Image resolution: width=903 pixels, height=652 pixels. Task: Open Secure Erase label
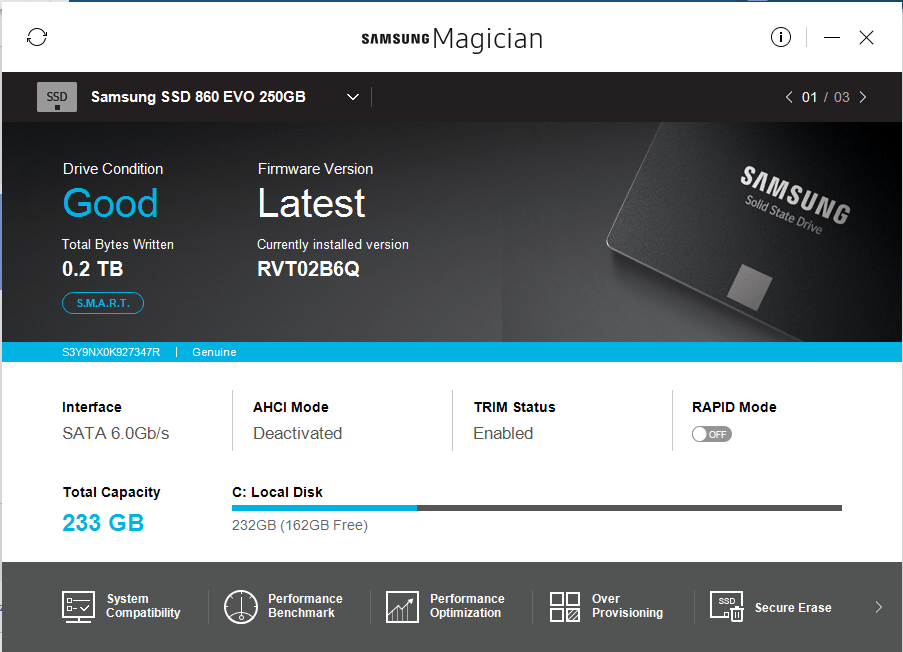point(793,608)
